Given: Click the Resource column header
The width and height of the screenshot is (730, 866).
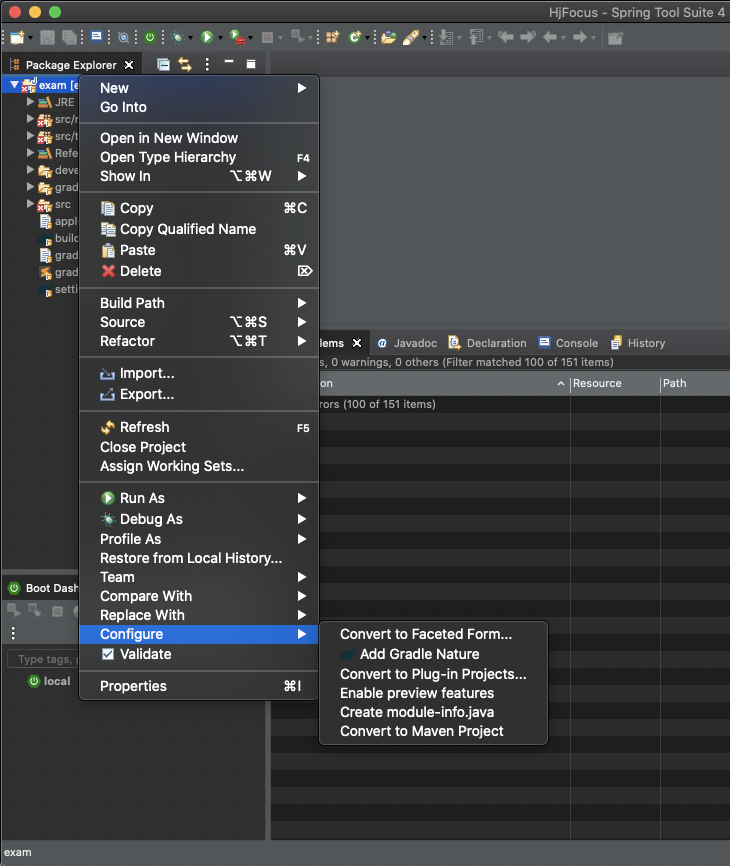Looking at the screenshot, I should (615, 383).
